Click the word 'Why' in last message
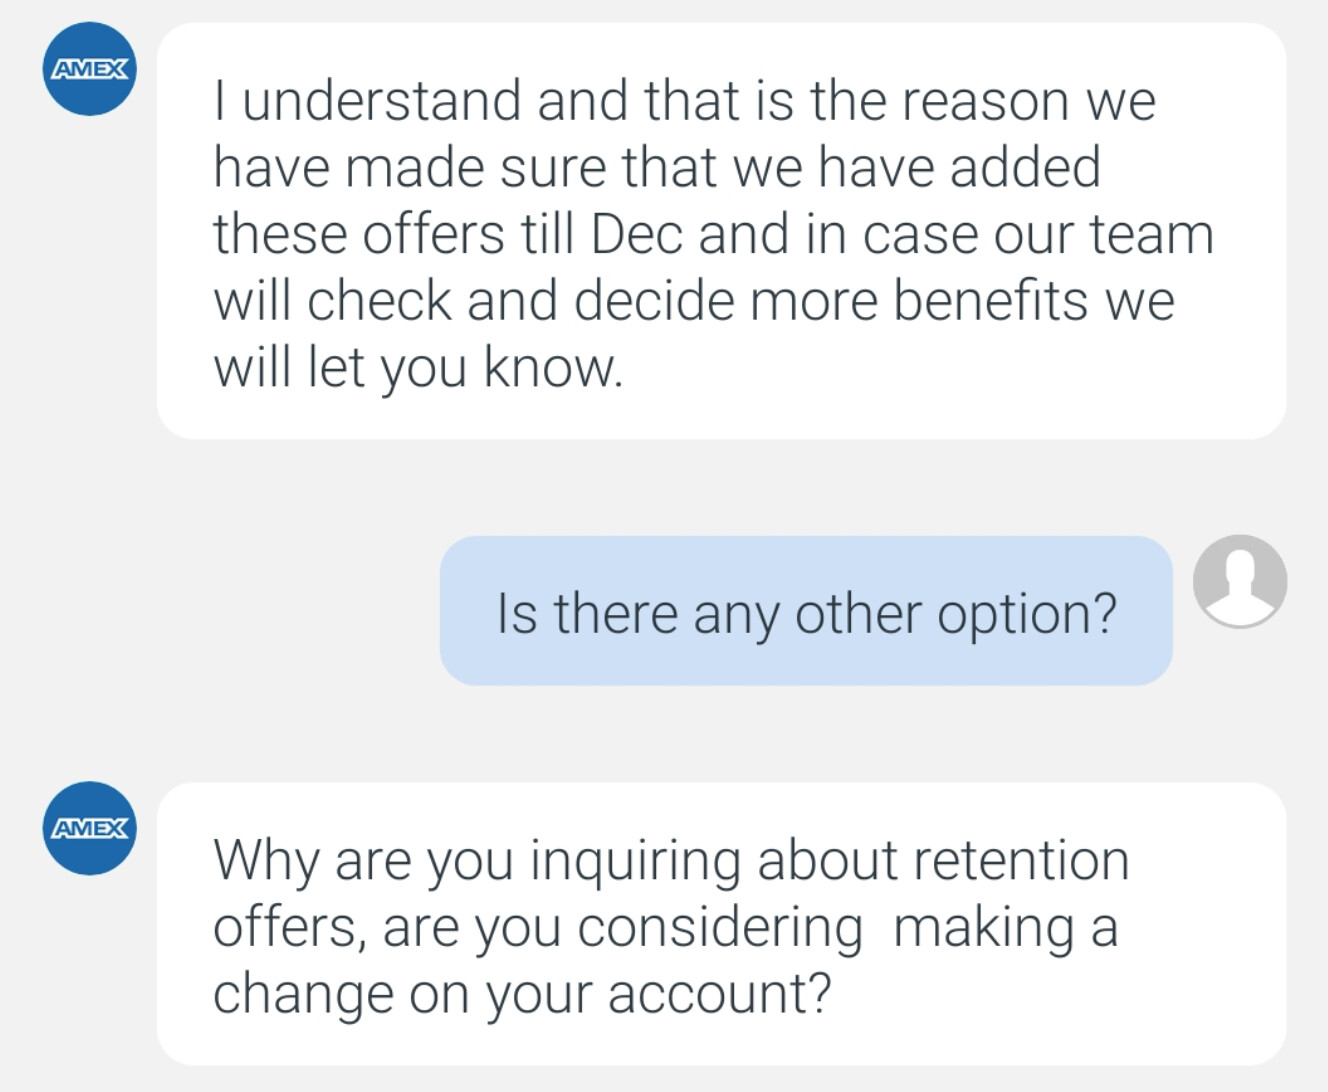 [266, 862]
